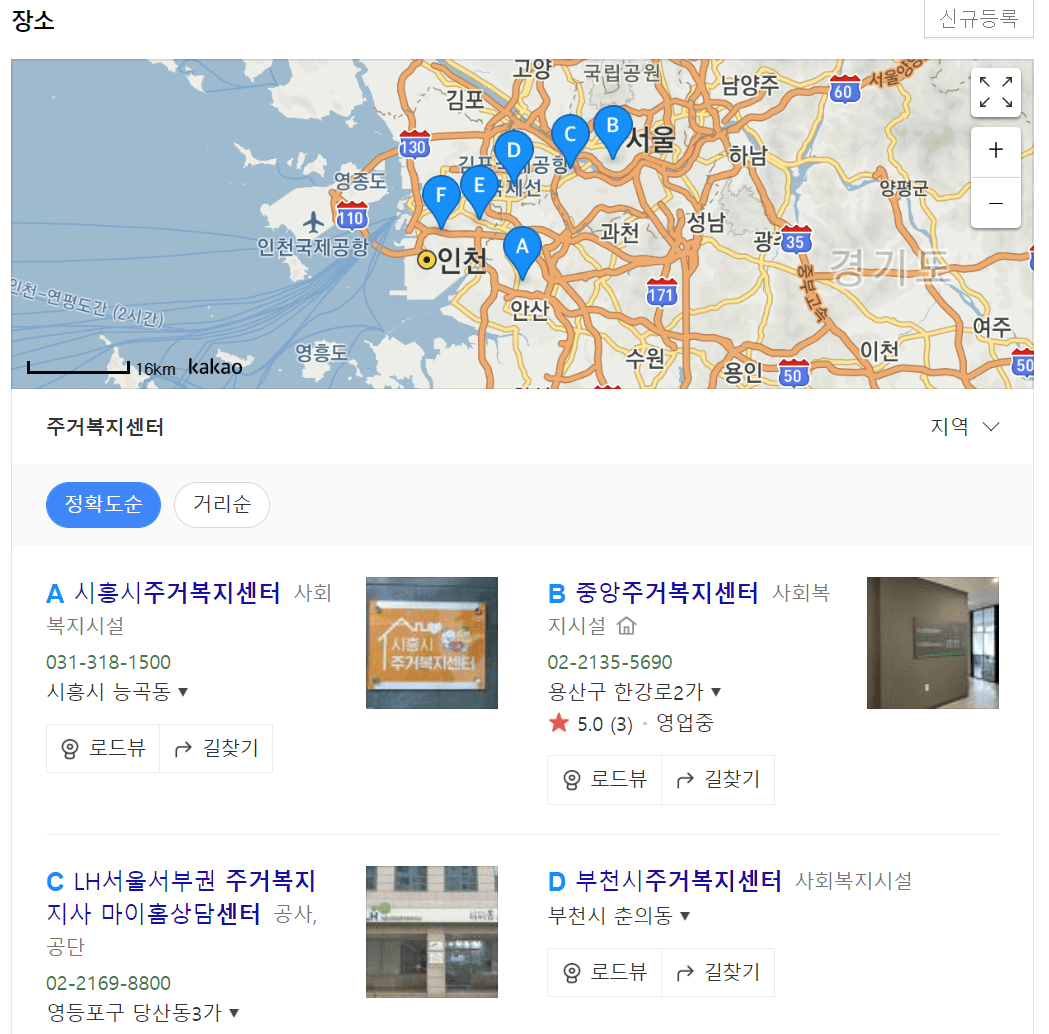The width and height of the screenshot is (1049, 1034).
Task: Click the 장소 section heading
Action: (x=33, y=21)
